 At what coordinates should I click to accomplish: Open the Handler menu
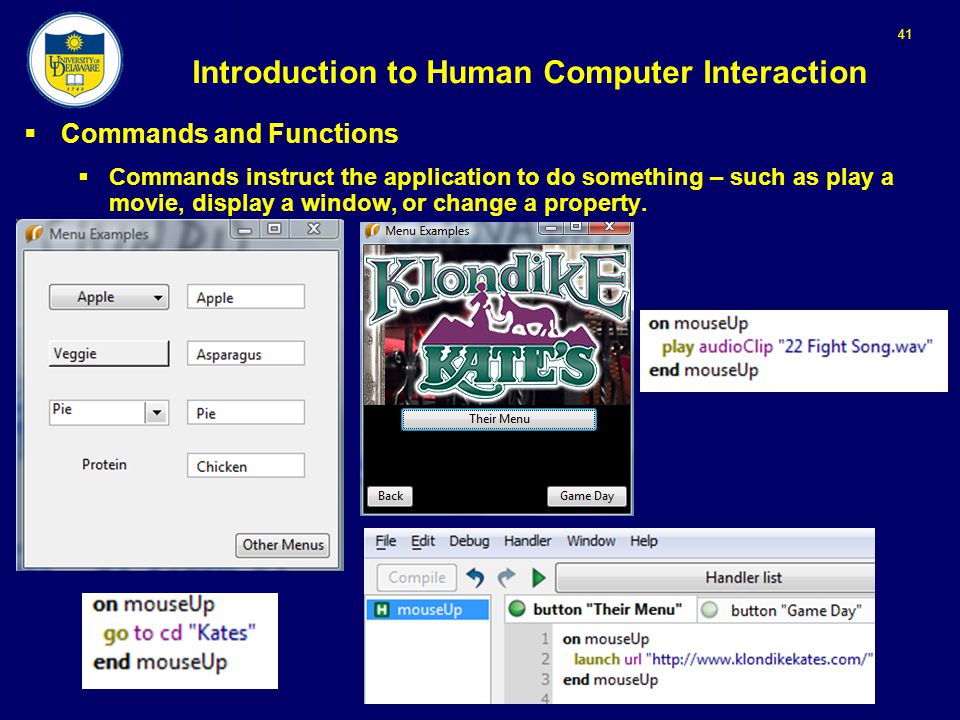(x=527, y=541)
